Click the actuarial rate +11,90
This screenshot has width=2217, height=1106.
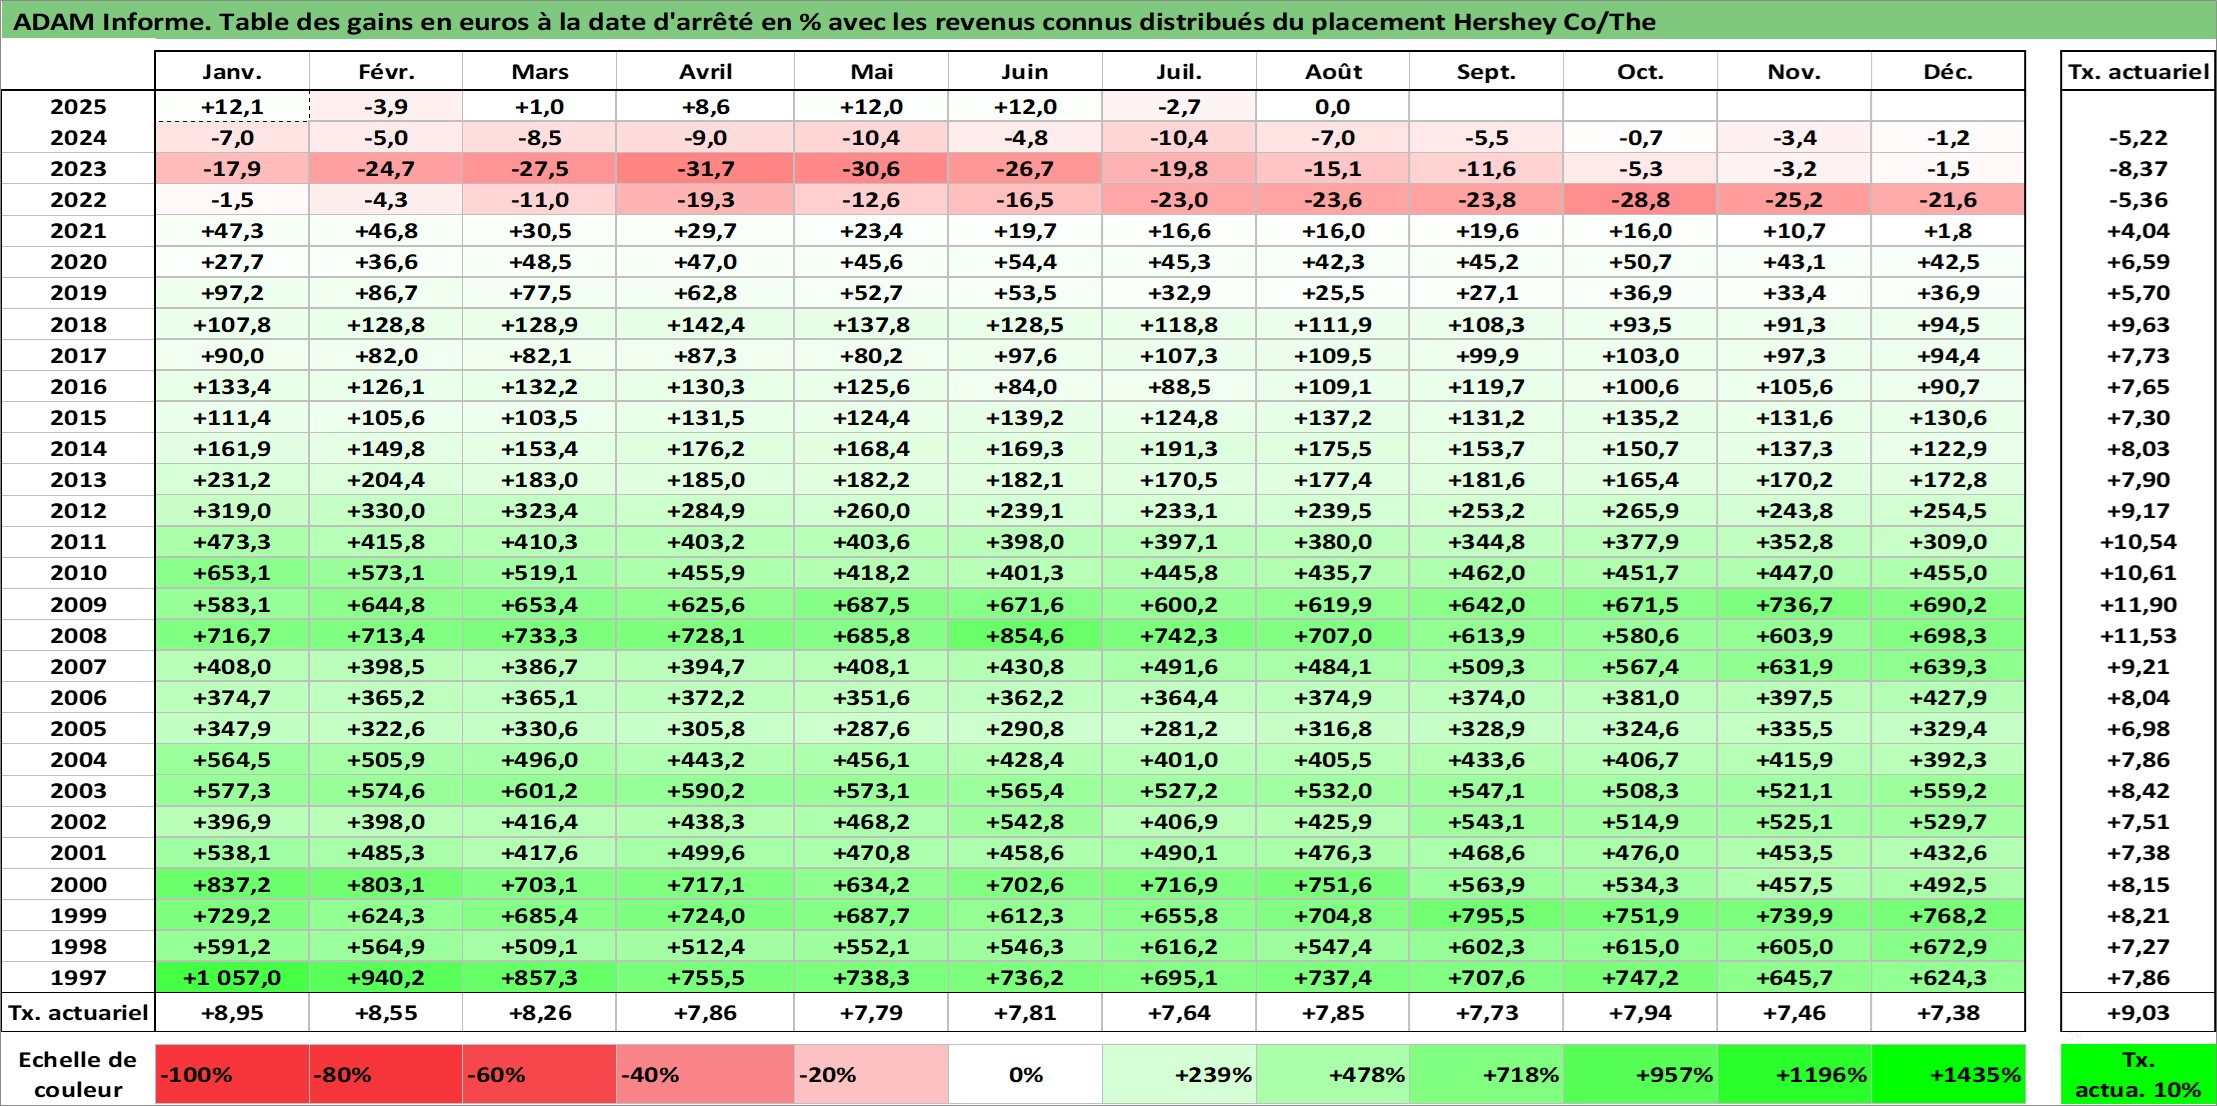pos(2139,605)
